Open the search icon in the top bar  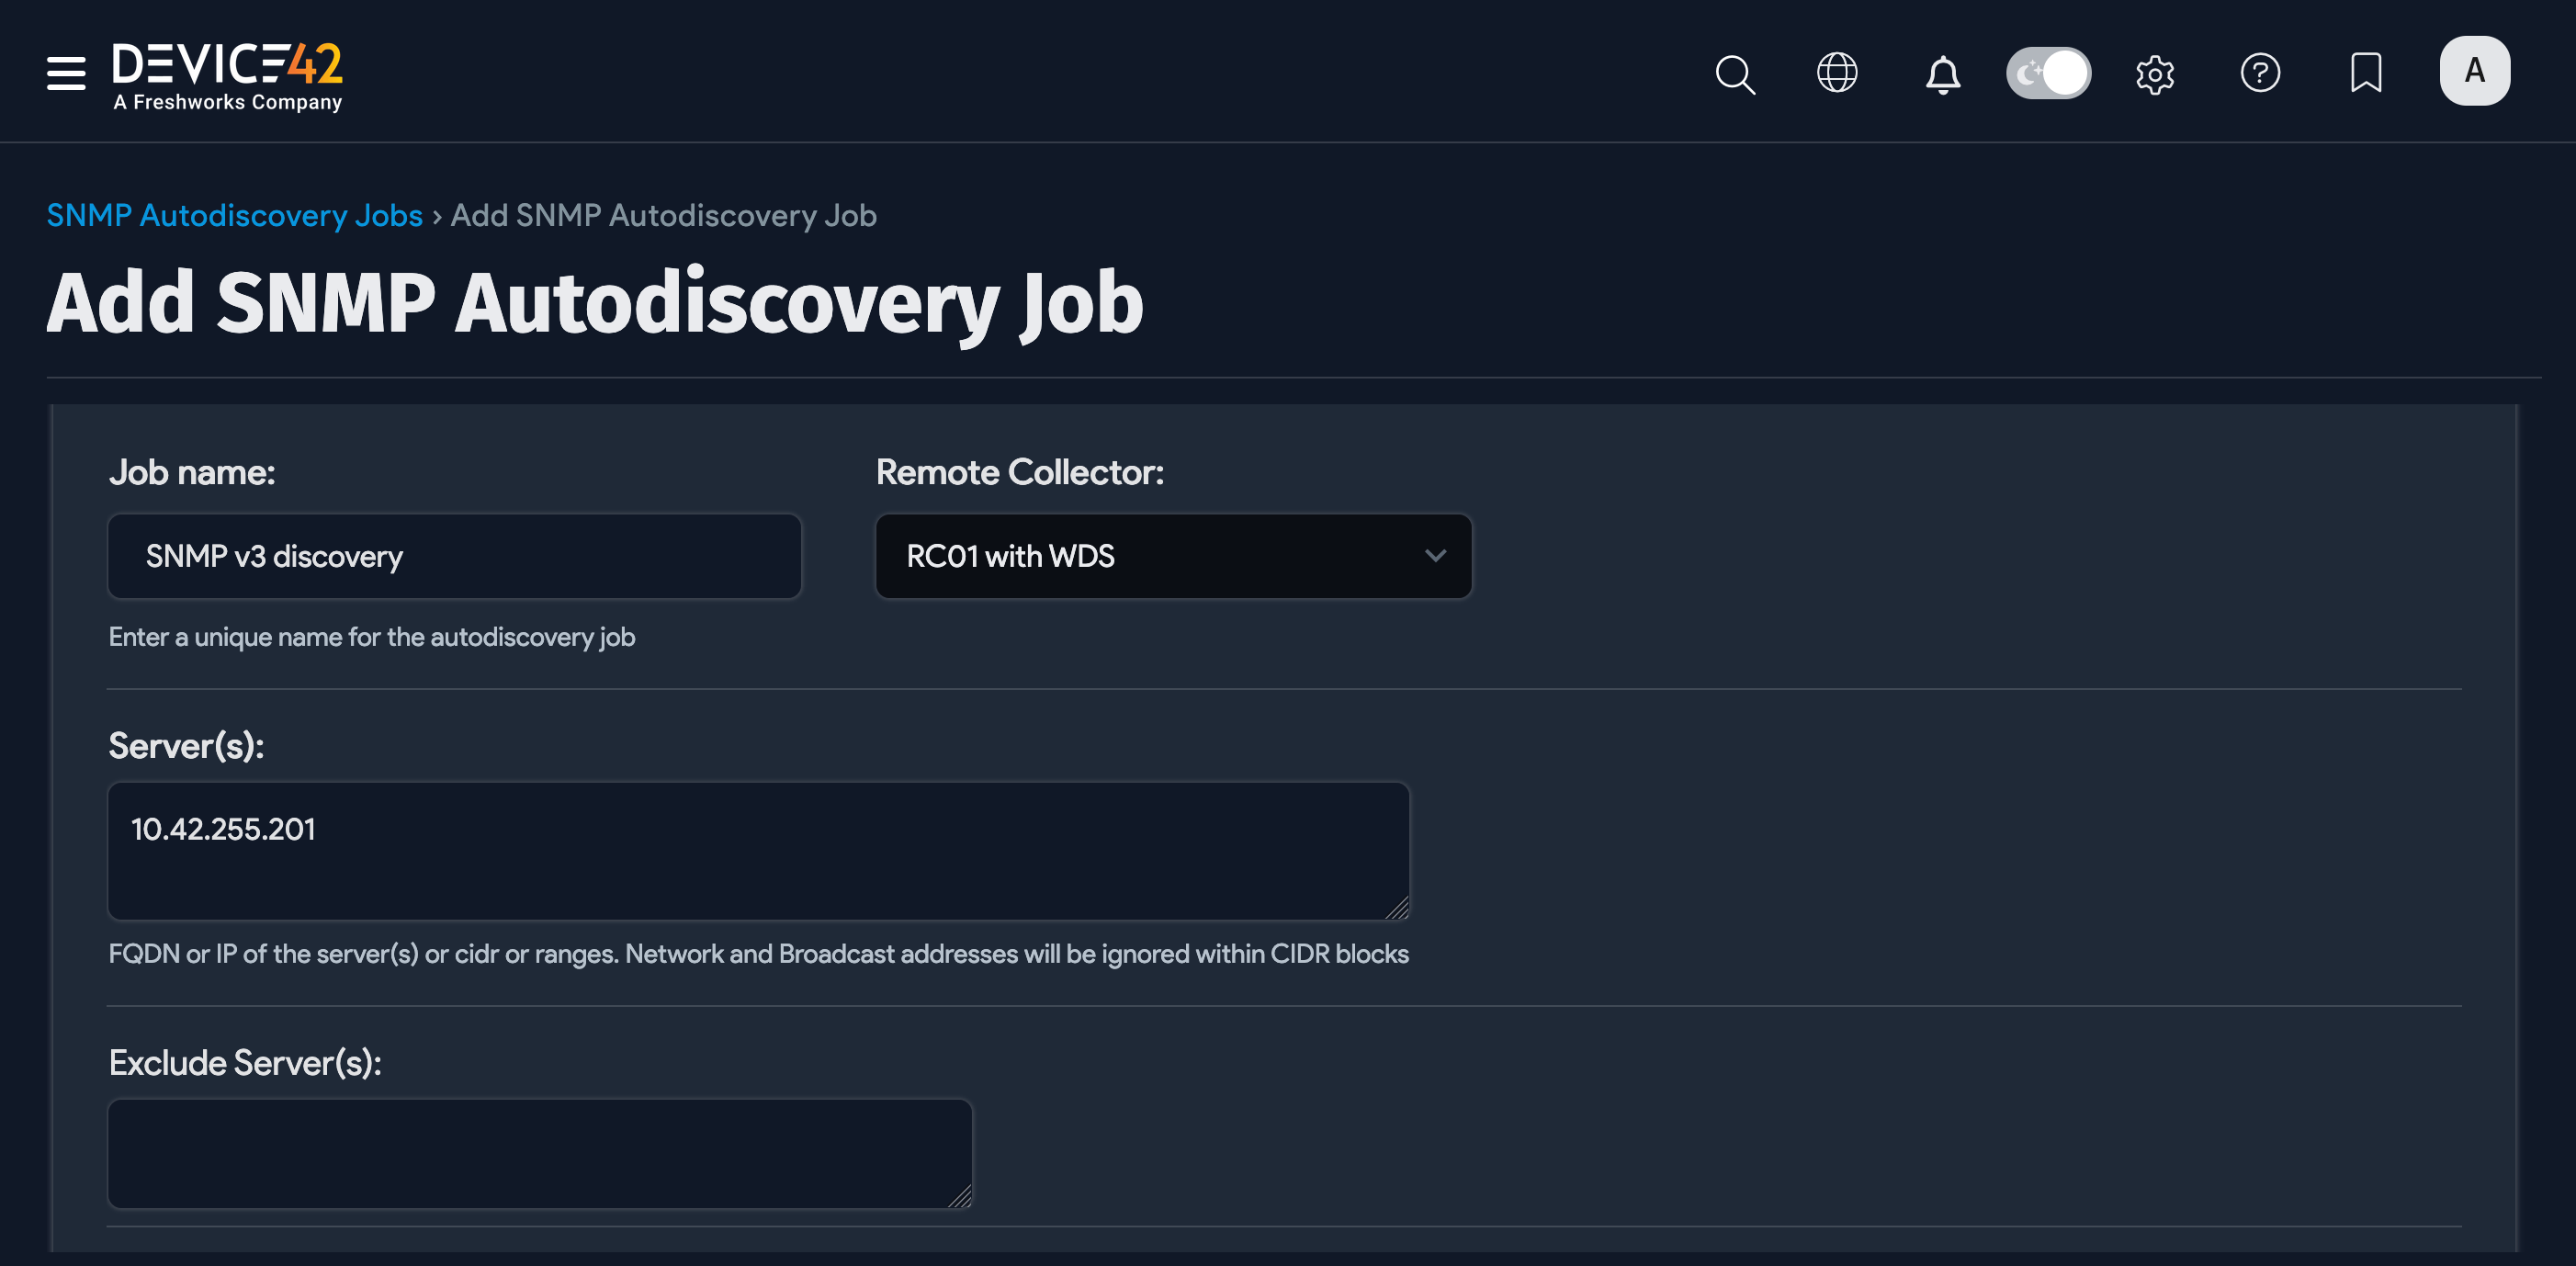(1735, 74)
